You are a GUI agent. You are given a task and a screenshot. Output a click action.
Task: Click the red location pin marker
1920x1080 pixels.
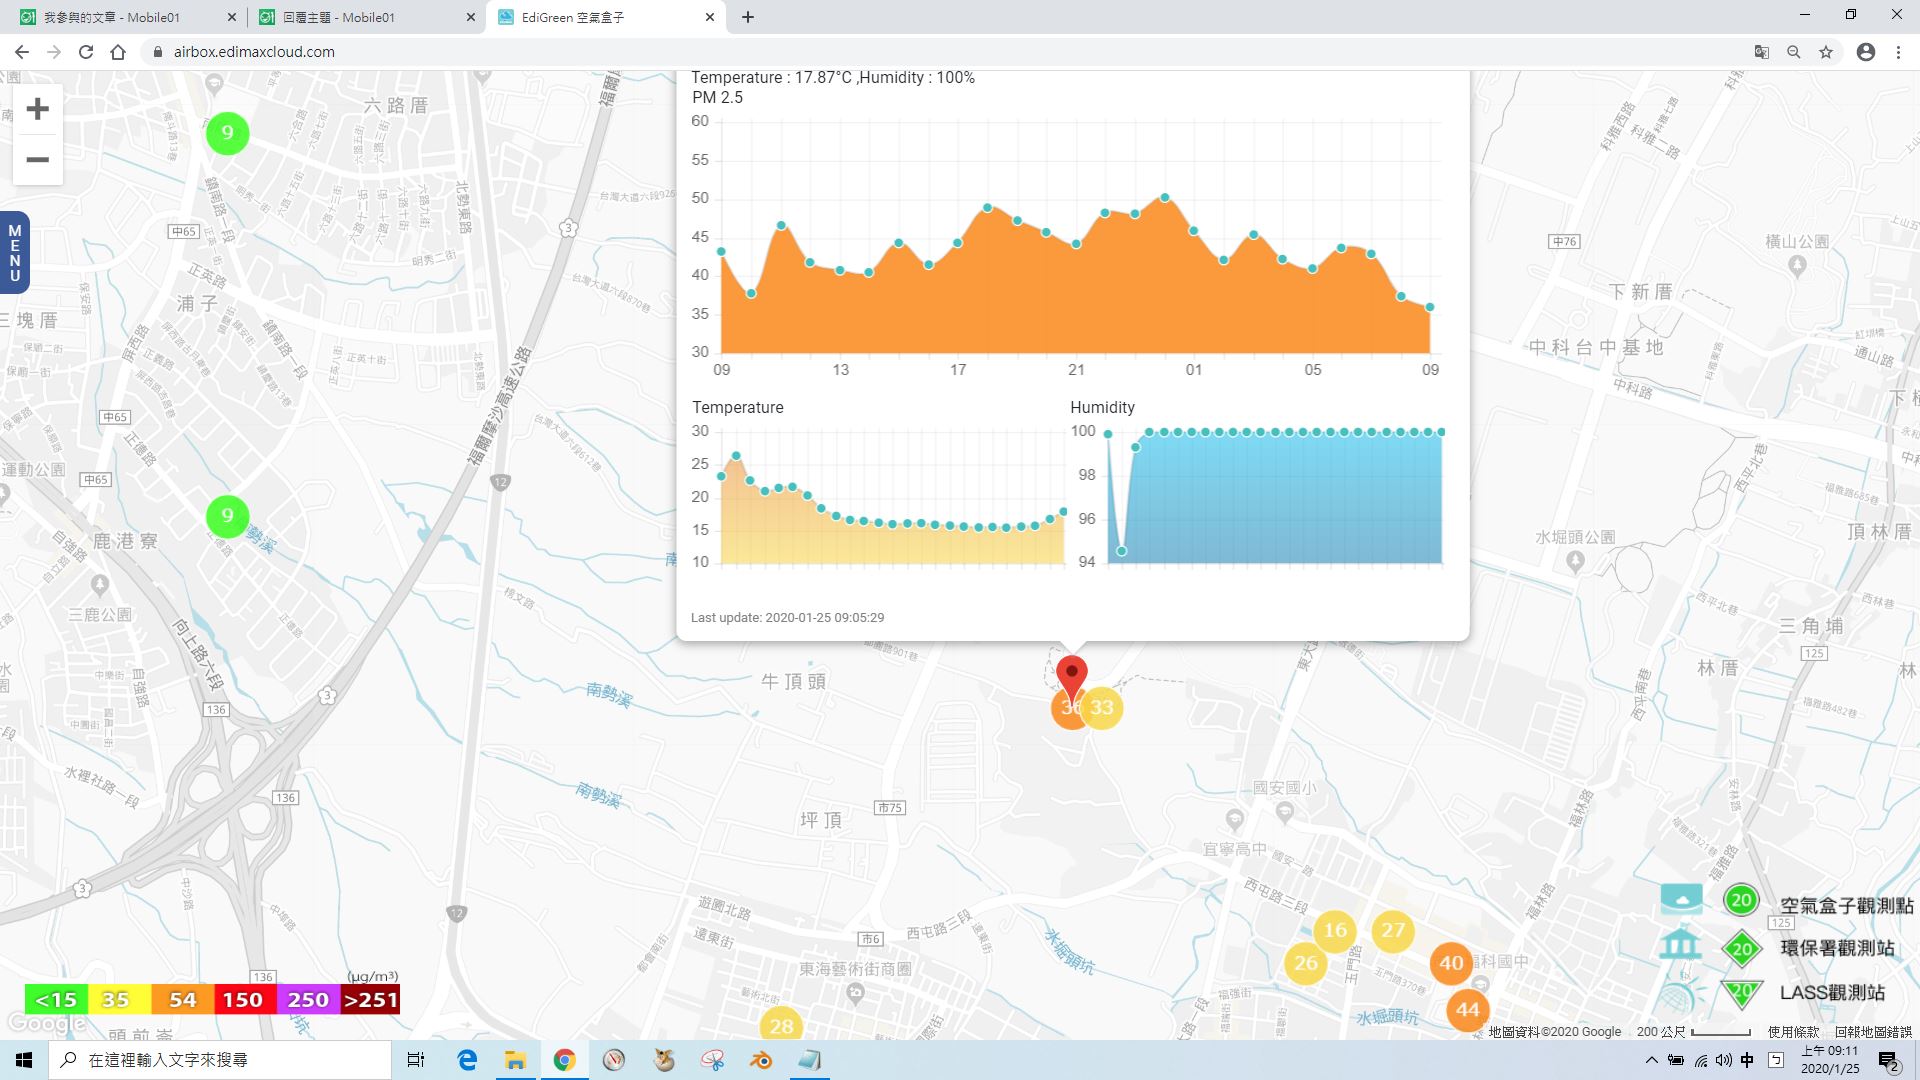click(1071, 680)
